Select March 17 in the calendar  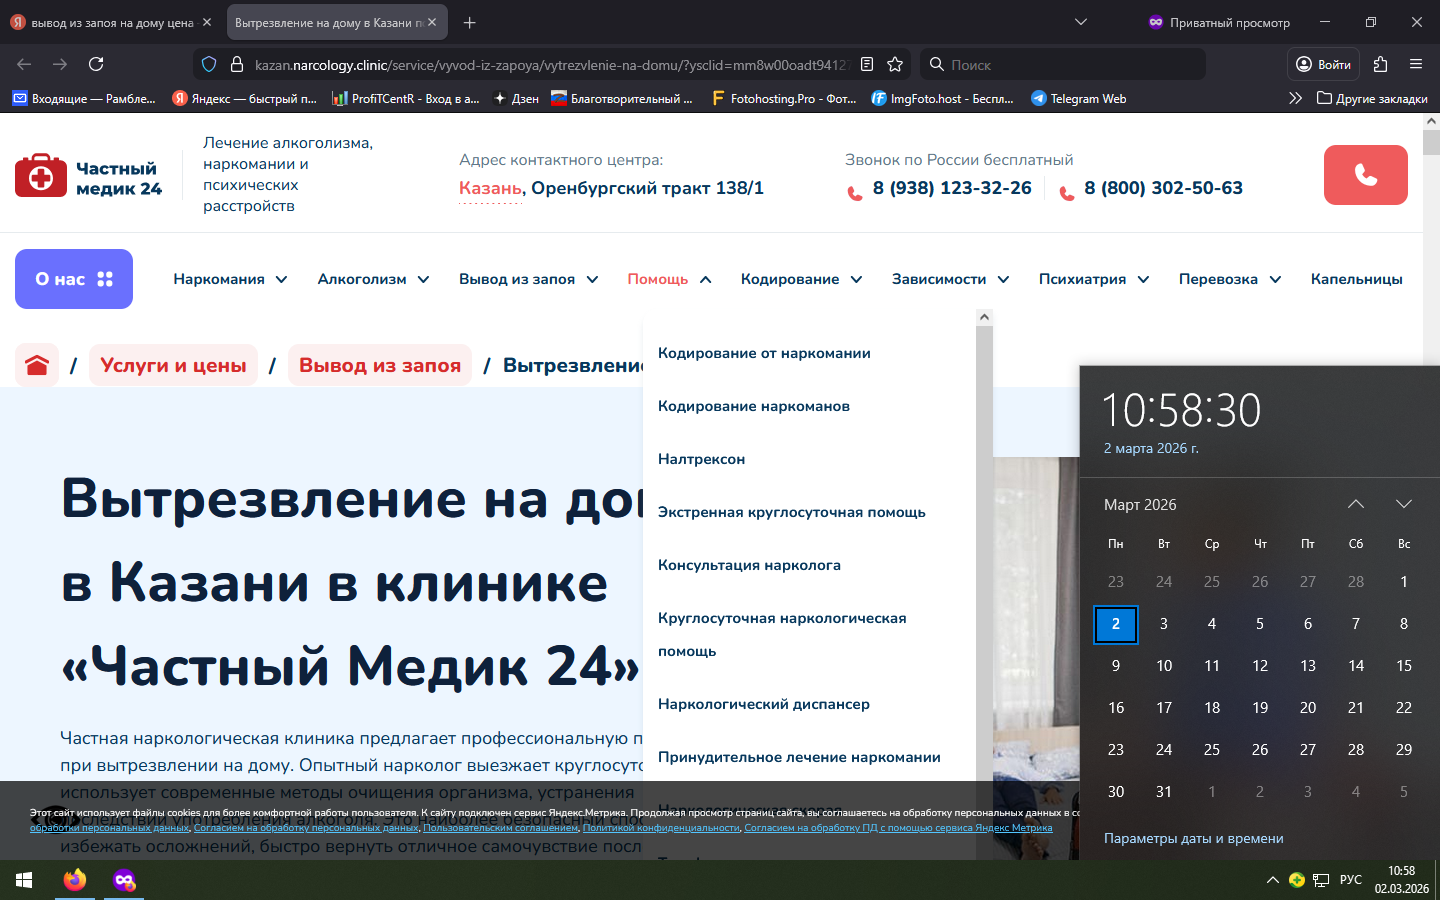click(1164, 707)
